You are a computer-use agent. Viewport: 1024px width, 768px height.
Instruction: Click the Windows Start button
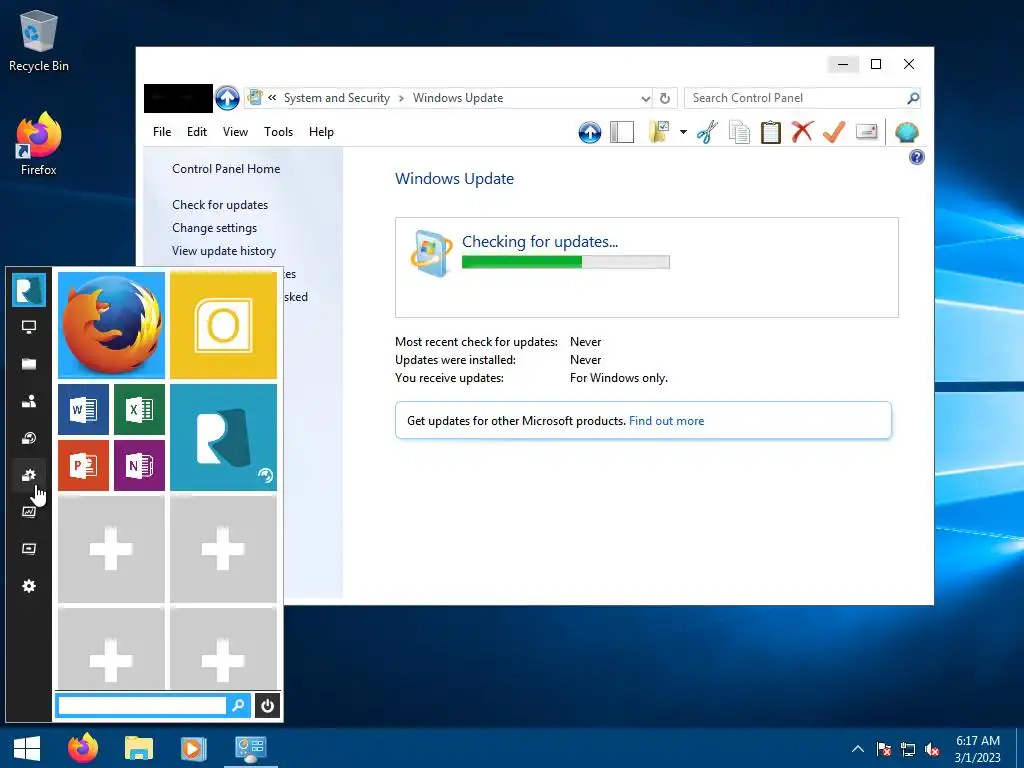click(x=27, y=748)
